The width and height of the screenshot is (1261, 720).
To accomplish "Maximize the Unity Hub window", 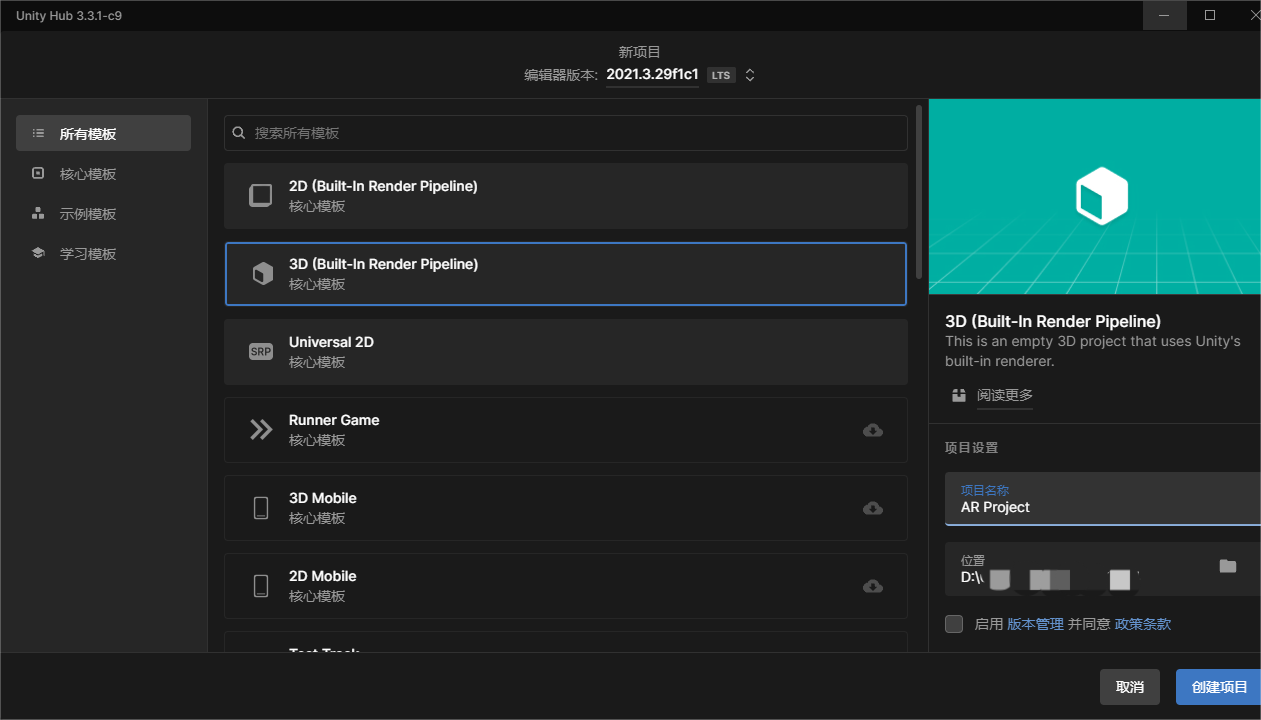I will point(1210,15).
